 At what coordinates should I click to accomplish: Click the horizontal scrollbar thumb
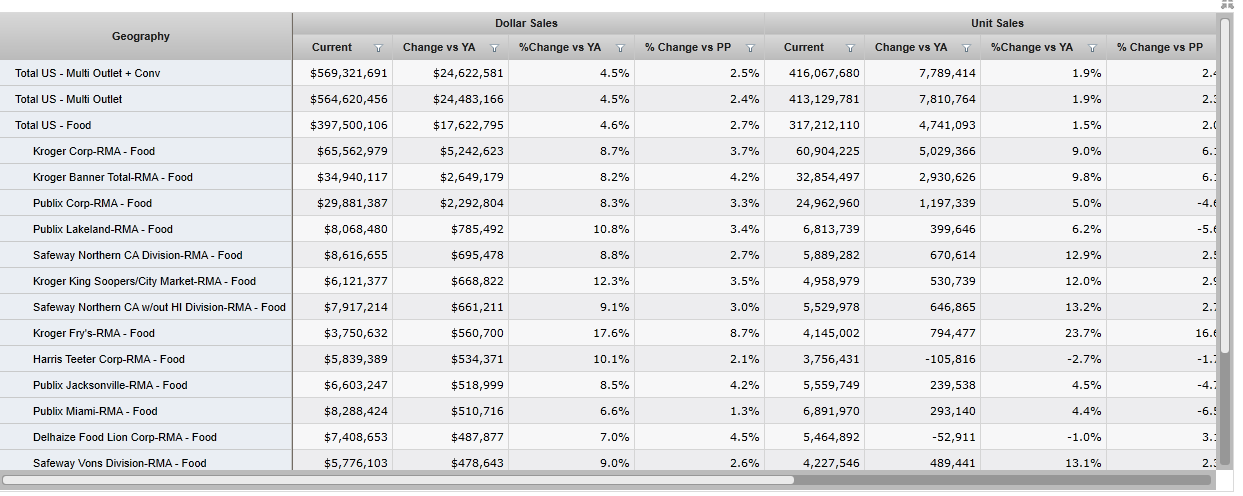point(400,480)
